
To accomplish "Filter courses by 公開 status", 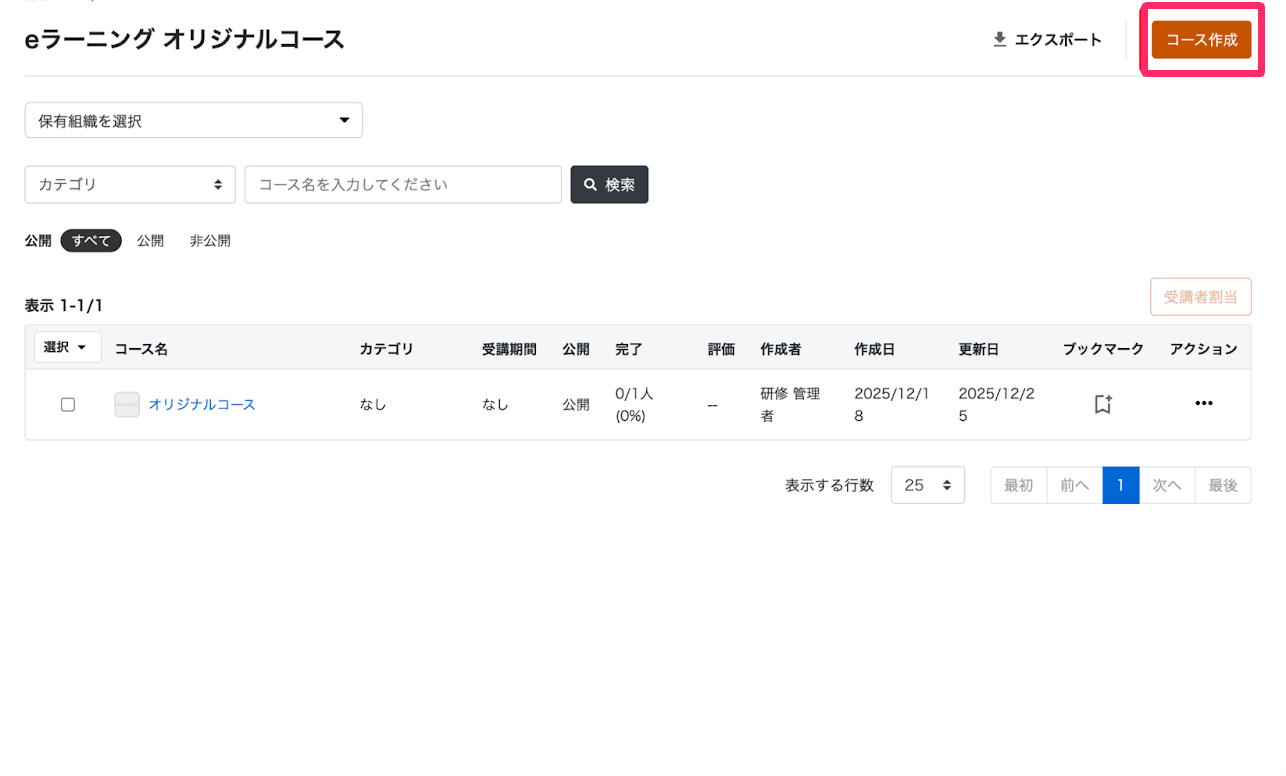I will tap(150, 241).
